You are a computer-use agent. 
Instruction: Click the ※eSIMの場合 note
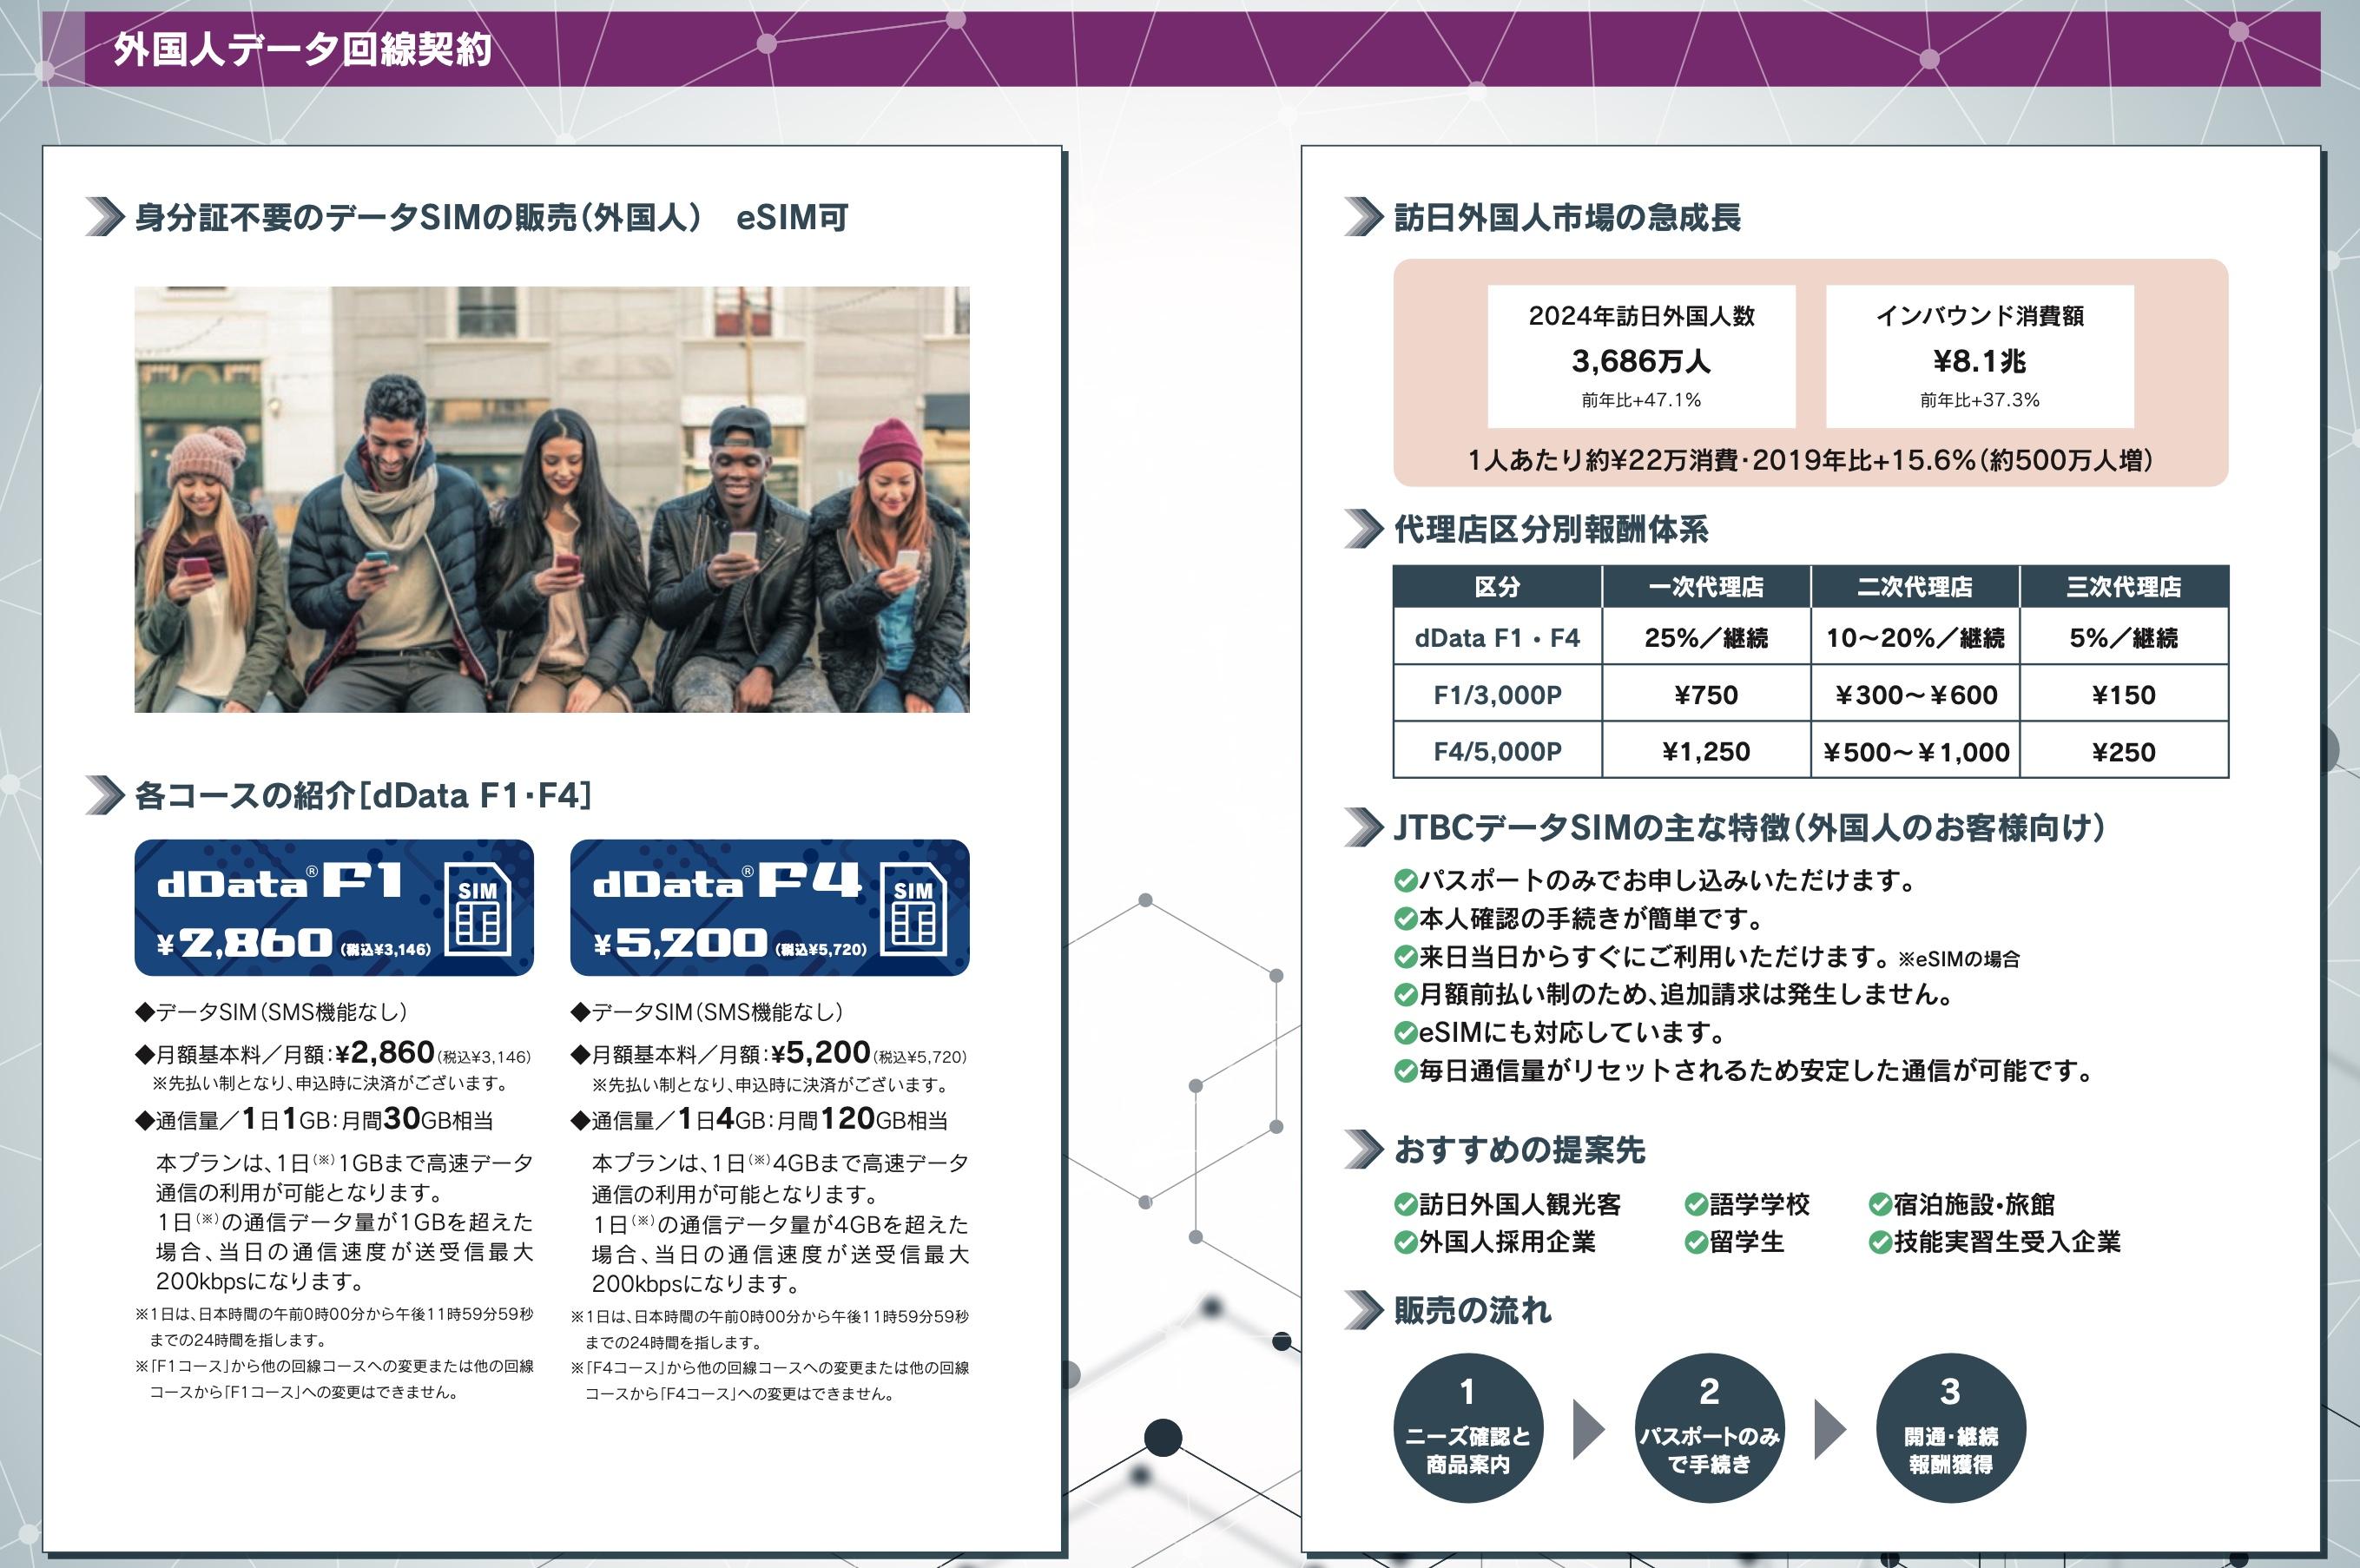[1958, 959]
